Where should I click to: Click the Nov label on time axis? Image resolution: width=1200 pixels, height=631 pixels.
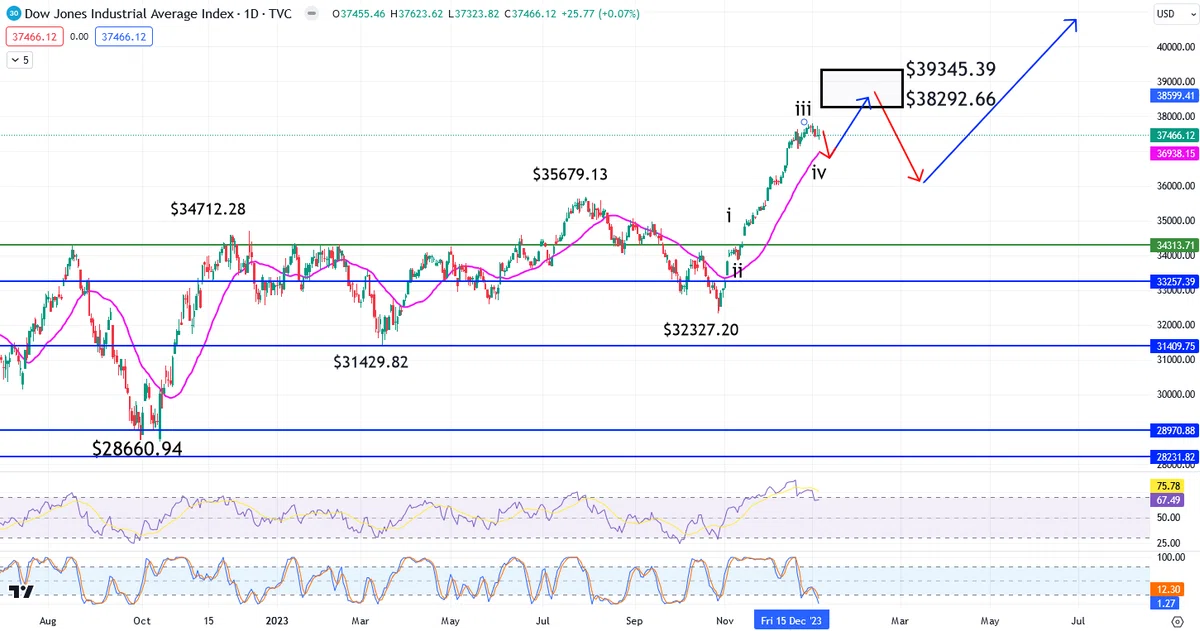point(726,621)
